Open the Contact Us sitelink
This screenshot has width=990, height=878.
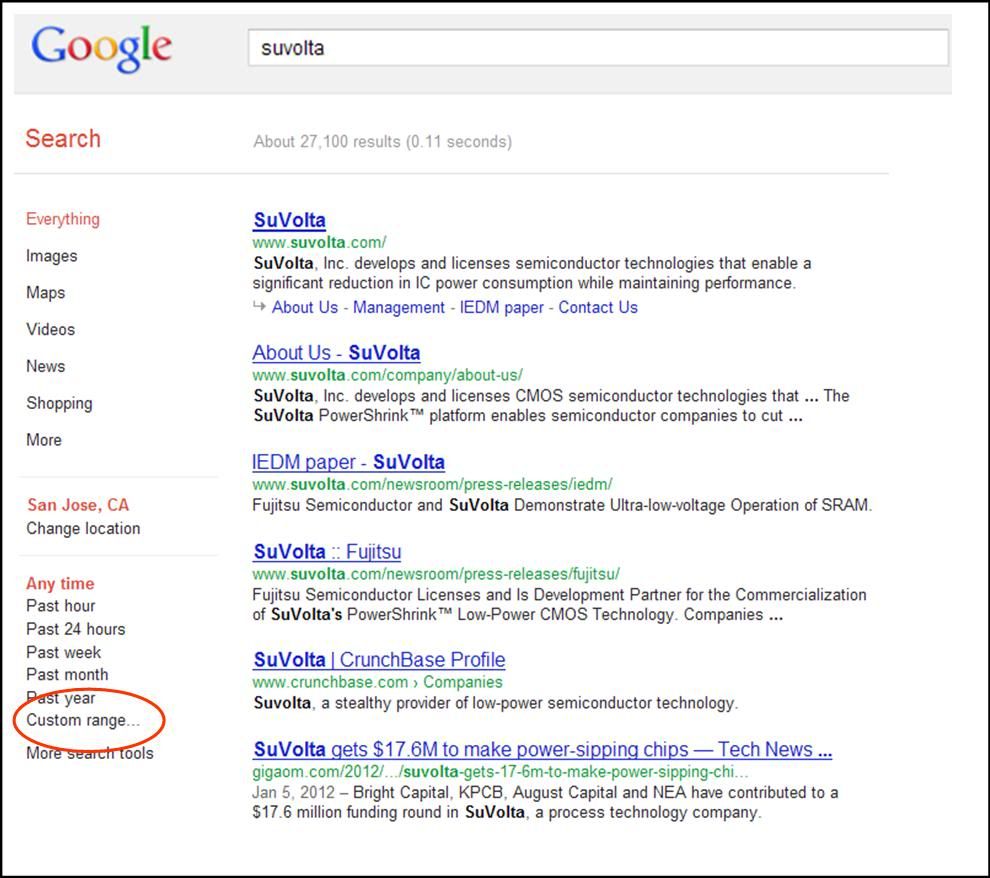(598, 307)
